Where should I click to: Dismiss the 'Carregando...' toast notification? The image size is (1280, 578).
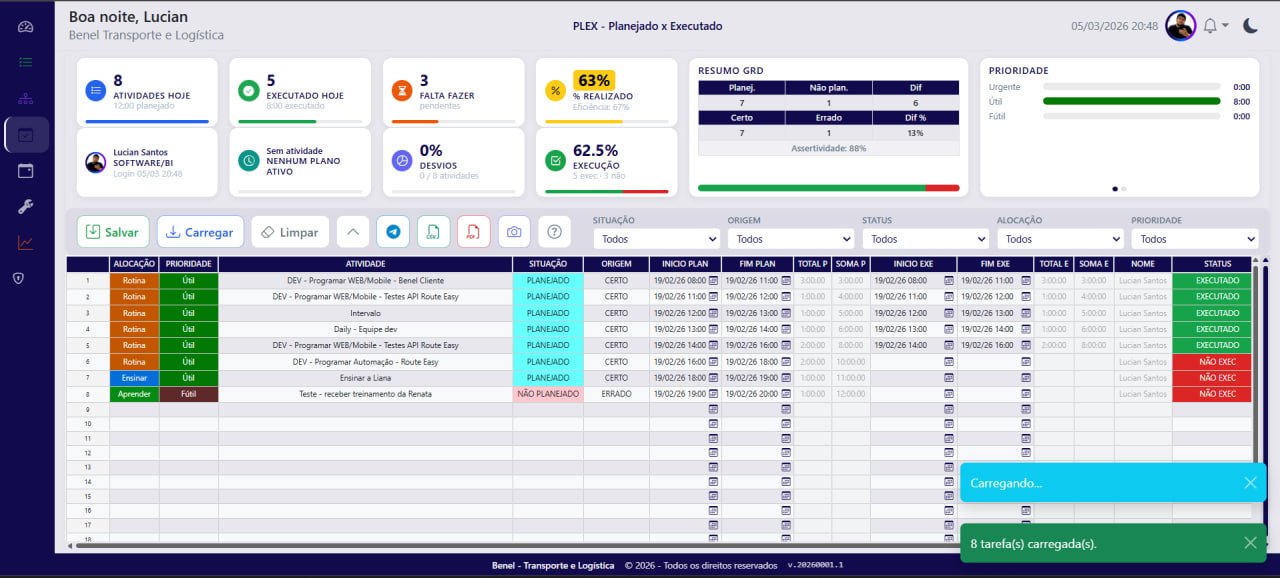(1250, 483)
